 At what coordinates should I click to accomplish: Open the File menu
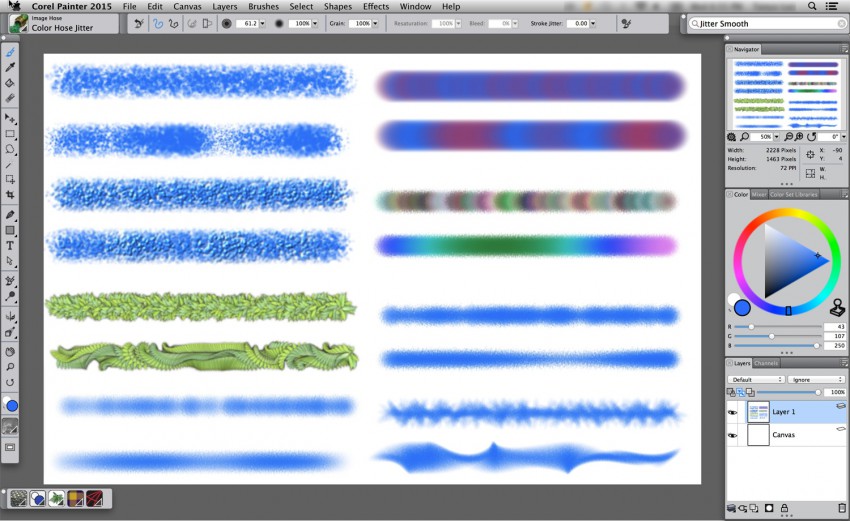click(130, 7)
